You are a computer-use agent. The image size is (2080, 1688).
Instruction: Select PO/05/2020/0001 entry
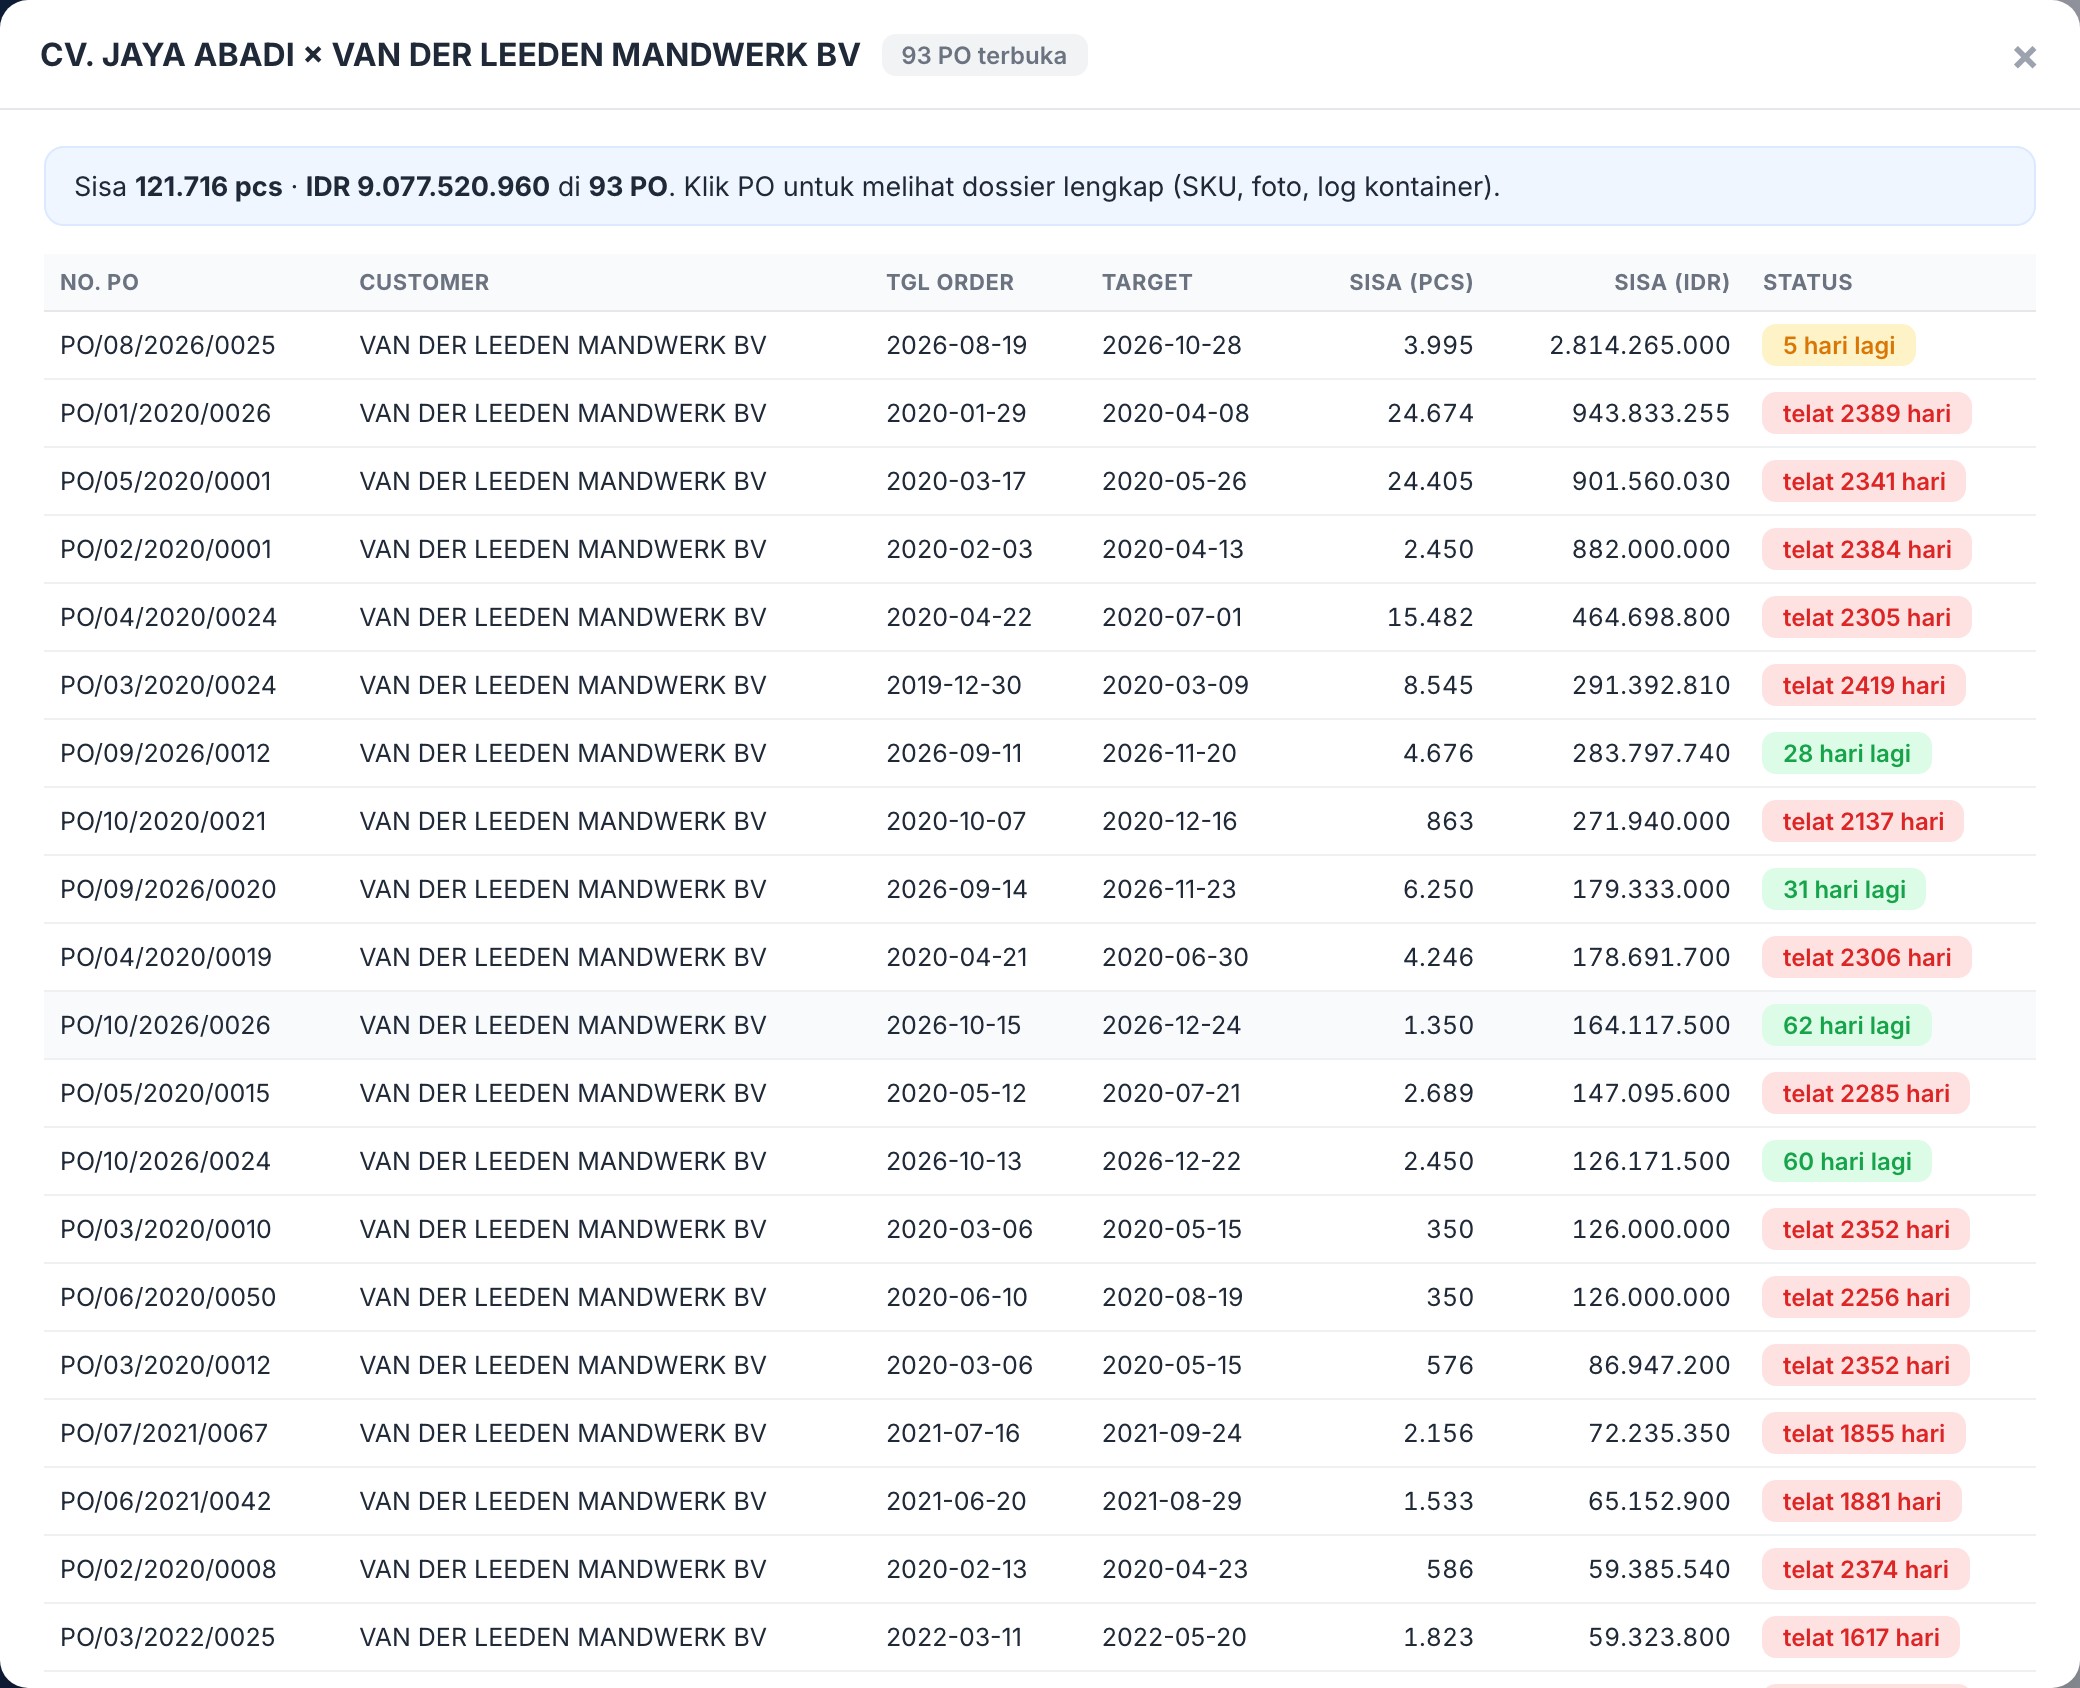click(1039, 481)
